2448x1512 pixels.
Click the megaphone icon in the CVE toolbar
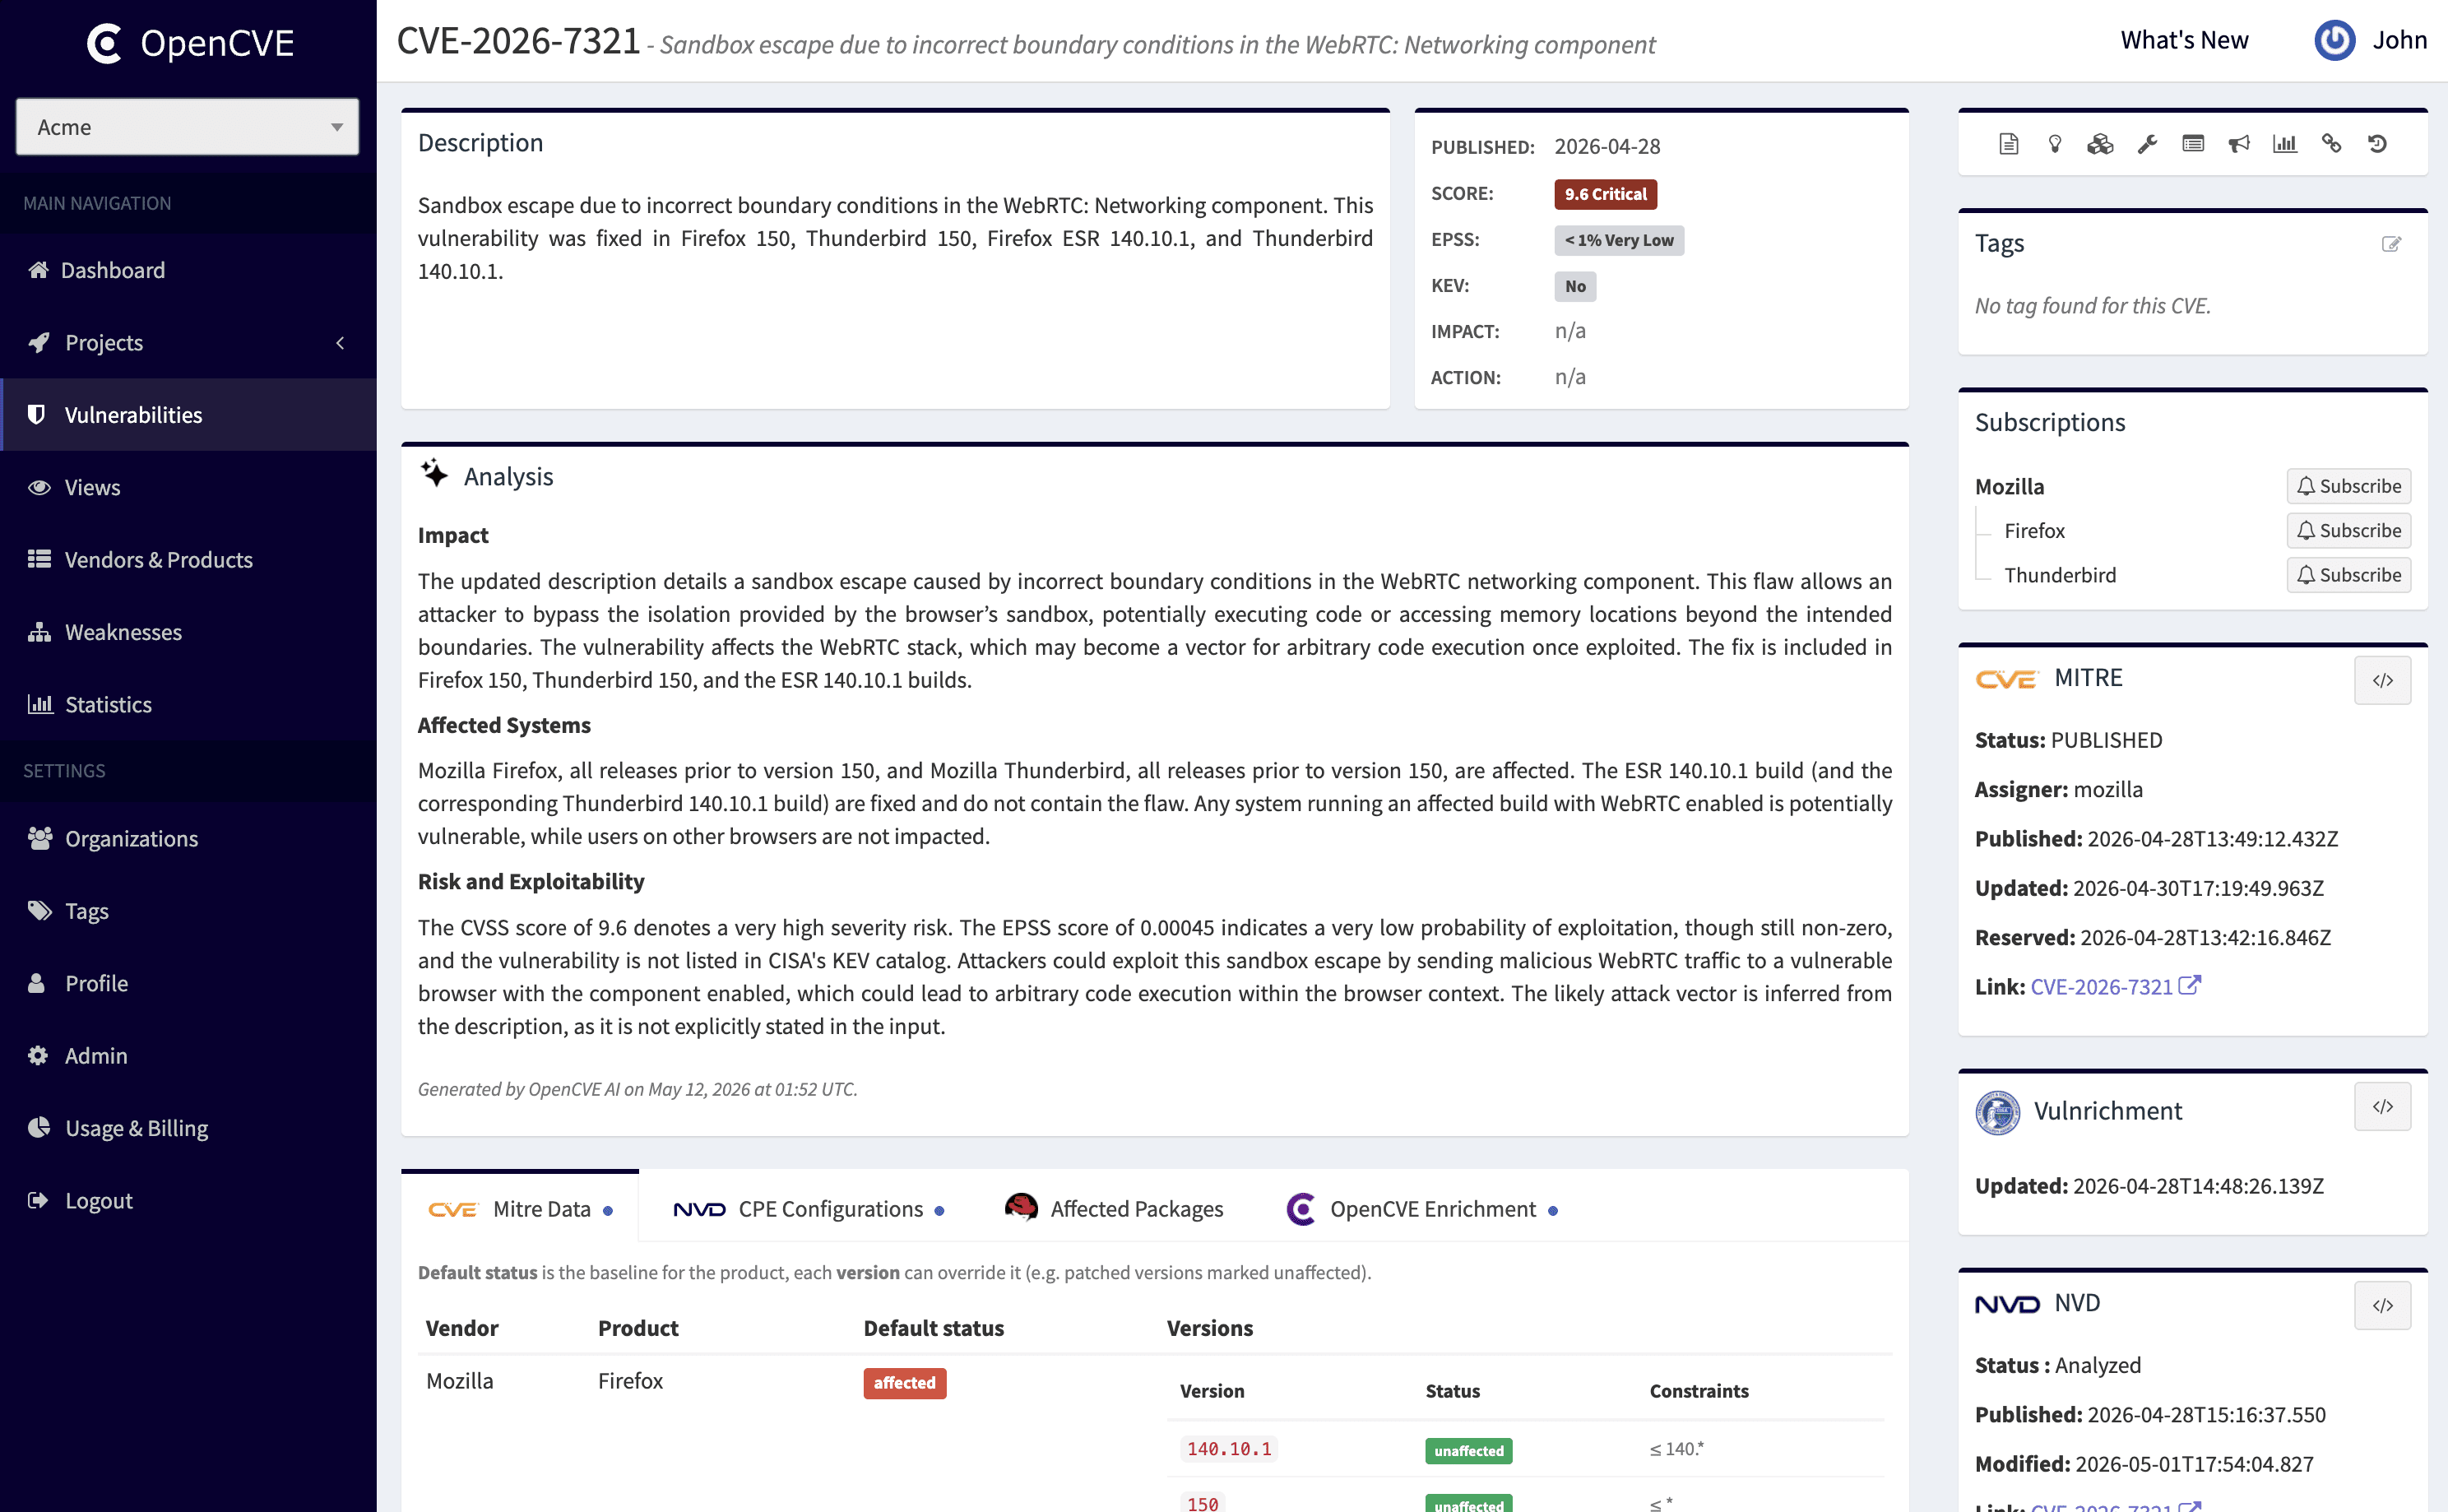[2239, 144]
